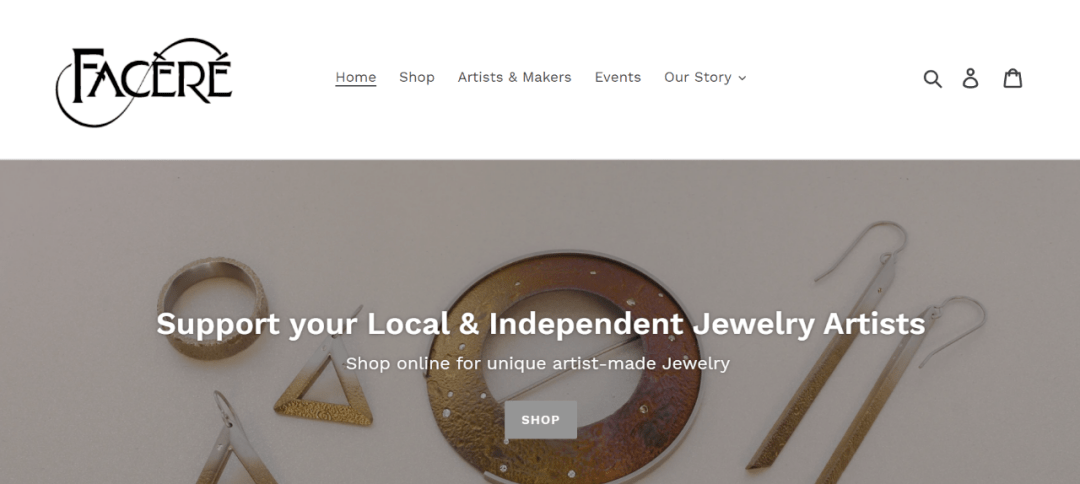Image resolution: width=1080 pixels, height=484 pixels.
Task: Click the Facèré logo
Action: click(144, 81)
